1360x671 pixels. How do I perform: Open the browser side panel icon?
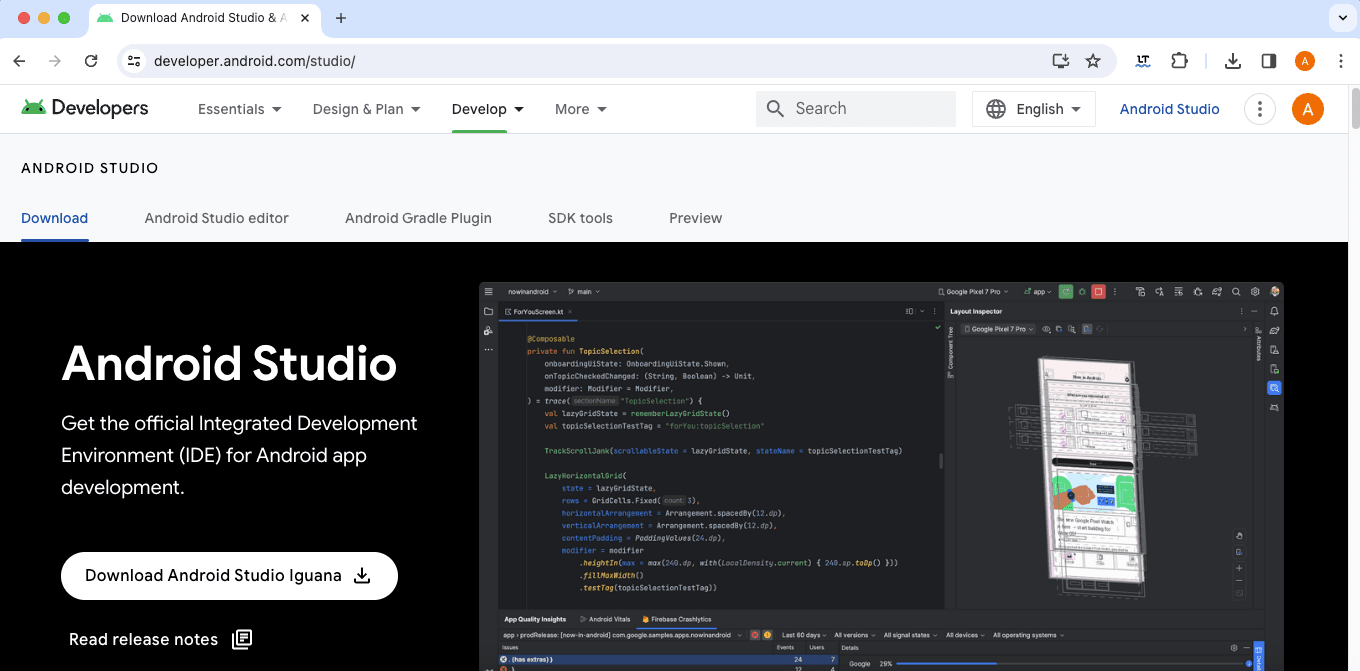pyautogui.click(x=1269, y=61)
